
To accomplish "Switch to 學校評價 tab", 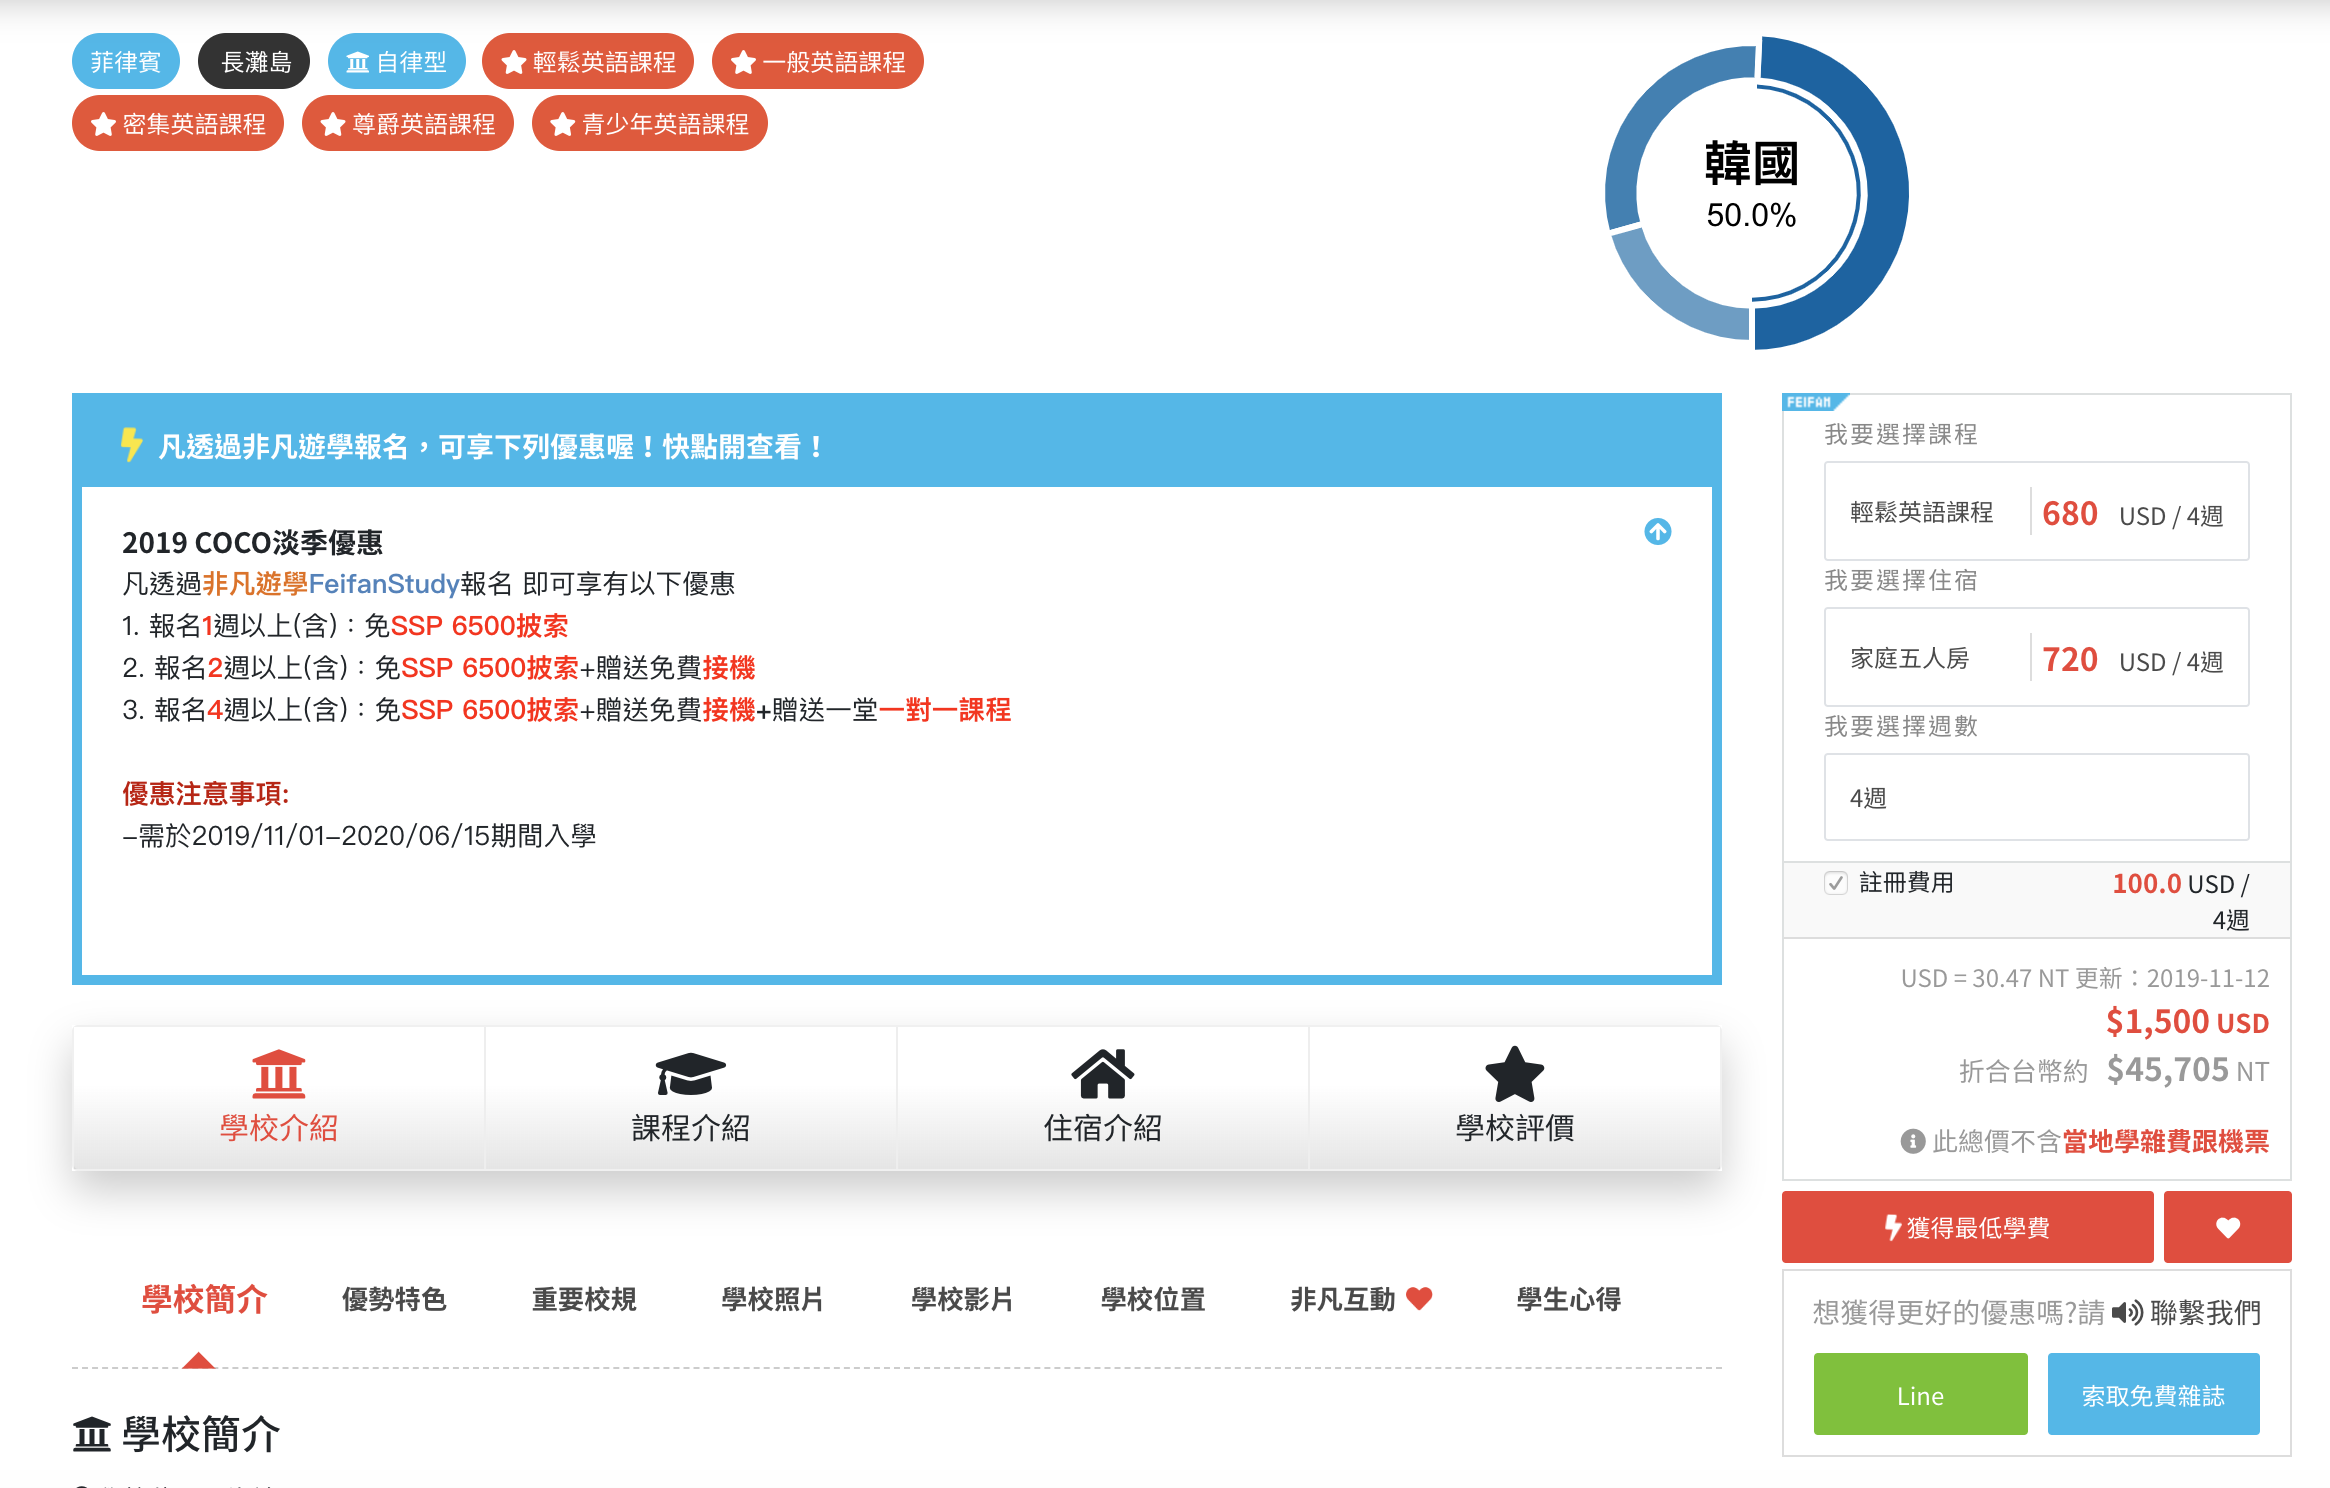I will 1514,1098.
